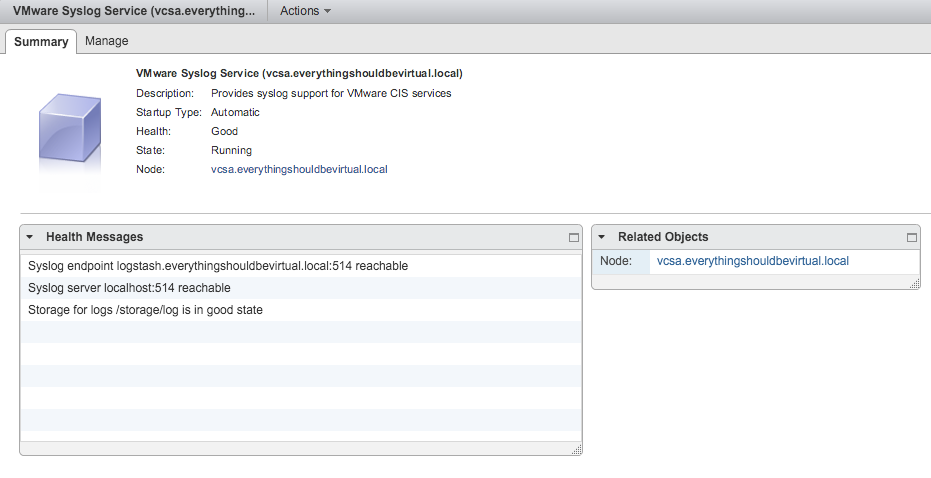This screenshot has height=478, width=931.
Task: Select the Syslog server localhost message row
Action: click(129, 288)
